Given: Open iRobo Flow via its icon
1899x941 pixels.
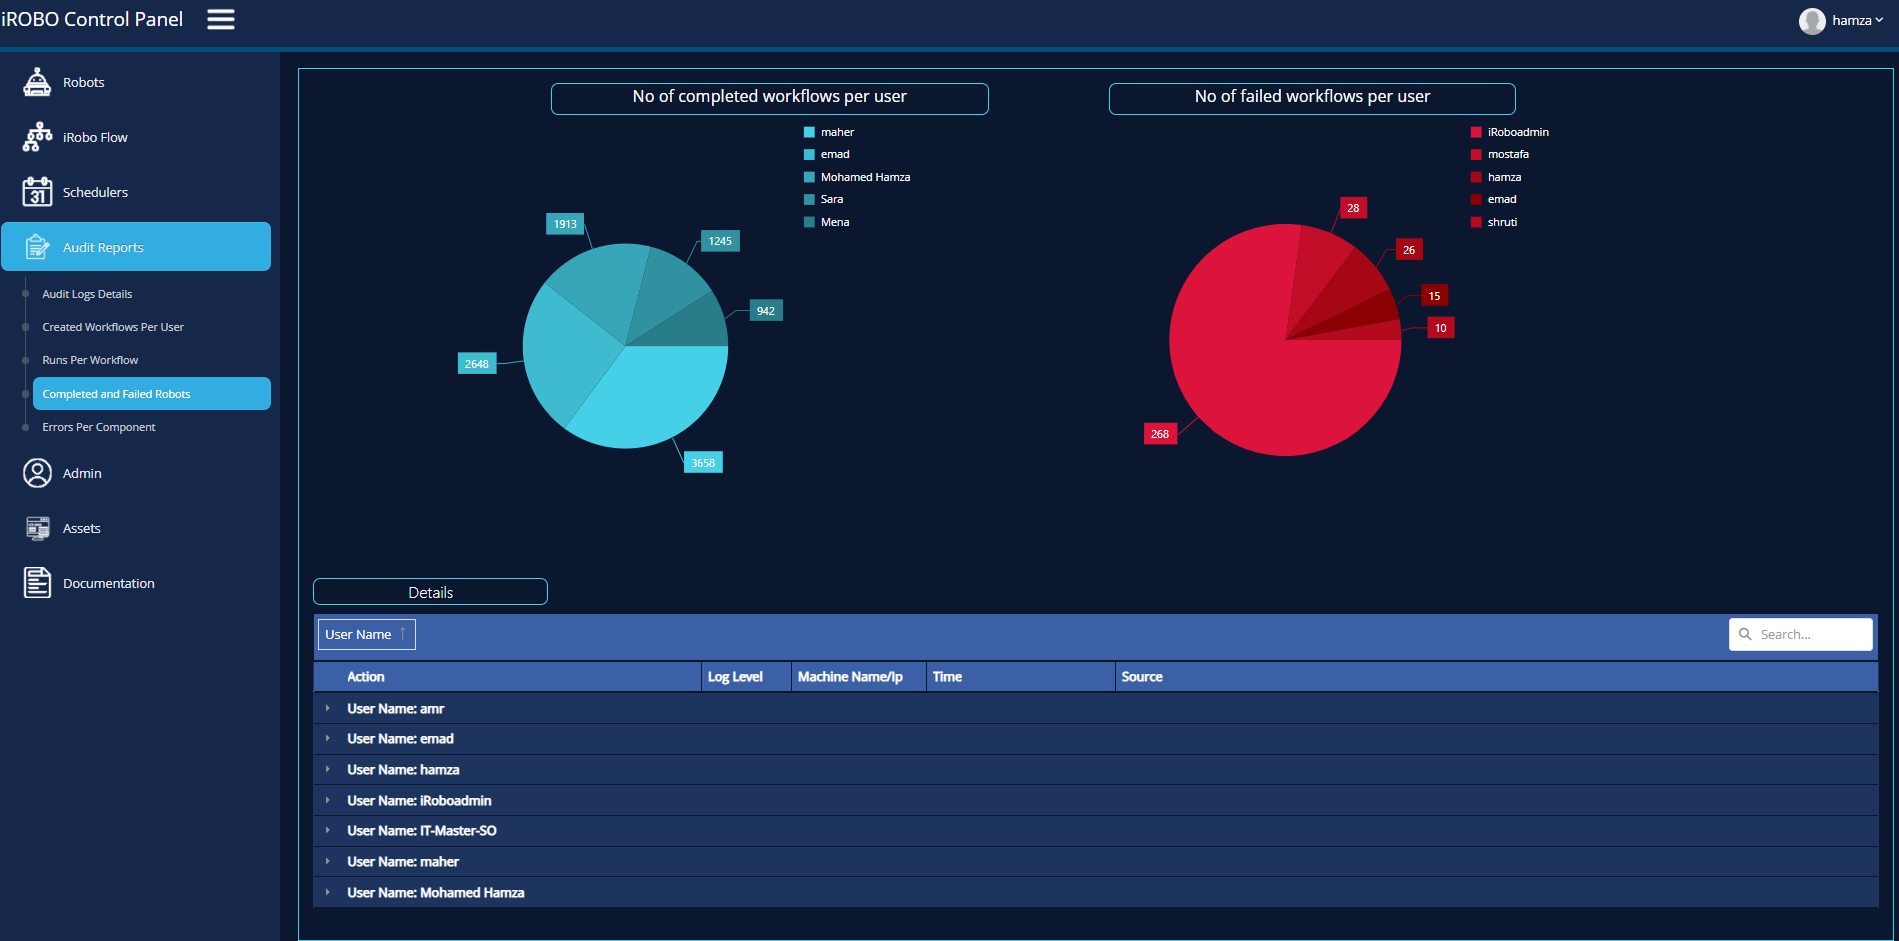Looking at the screenshot, I should [x=37, y=137].
